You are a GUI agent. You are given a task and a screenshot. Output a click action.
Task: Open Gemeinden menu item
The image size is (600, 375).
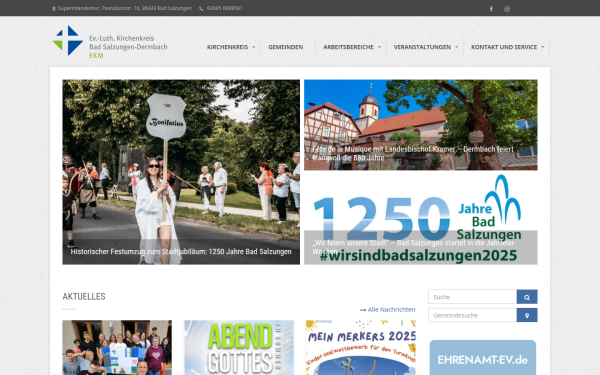(286, 47)
